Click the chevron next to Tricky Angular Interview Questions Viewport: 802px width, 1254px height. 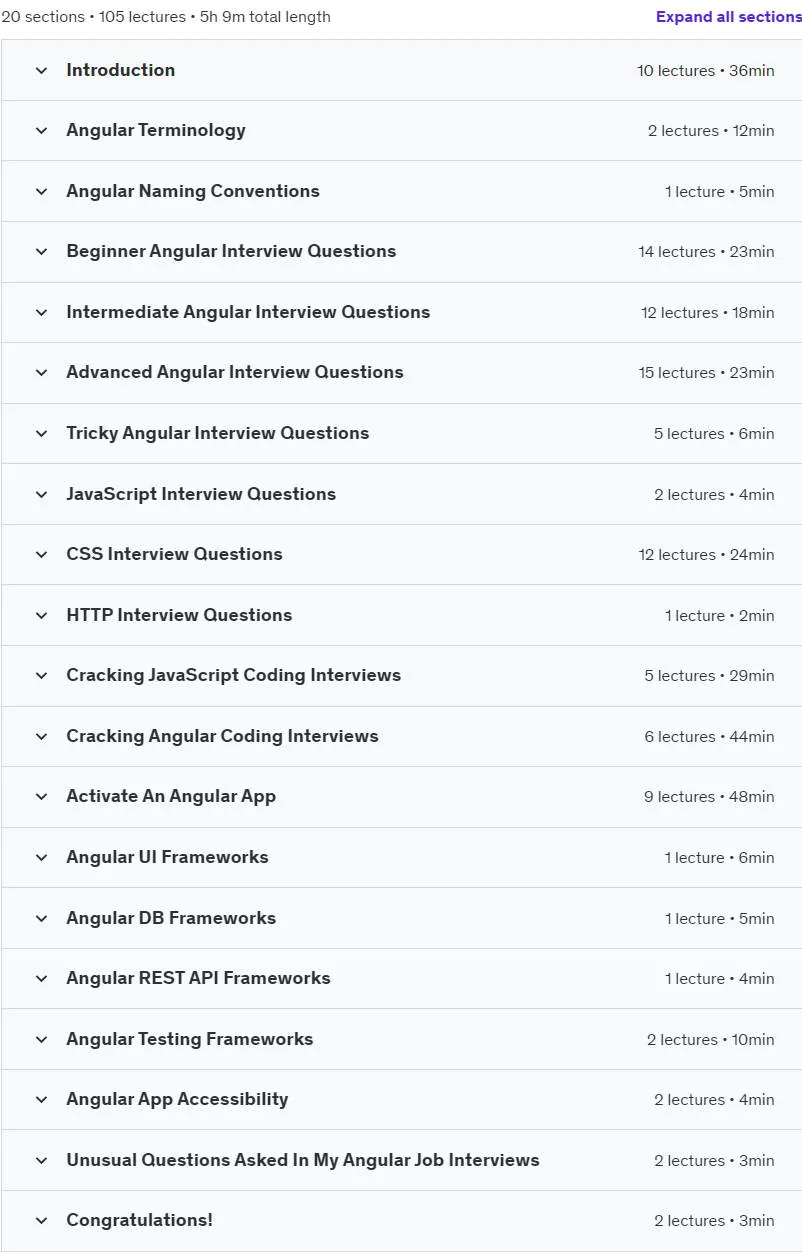(x=41, y=434)
